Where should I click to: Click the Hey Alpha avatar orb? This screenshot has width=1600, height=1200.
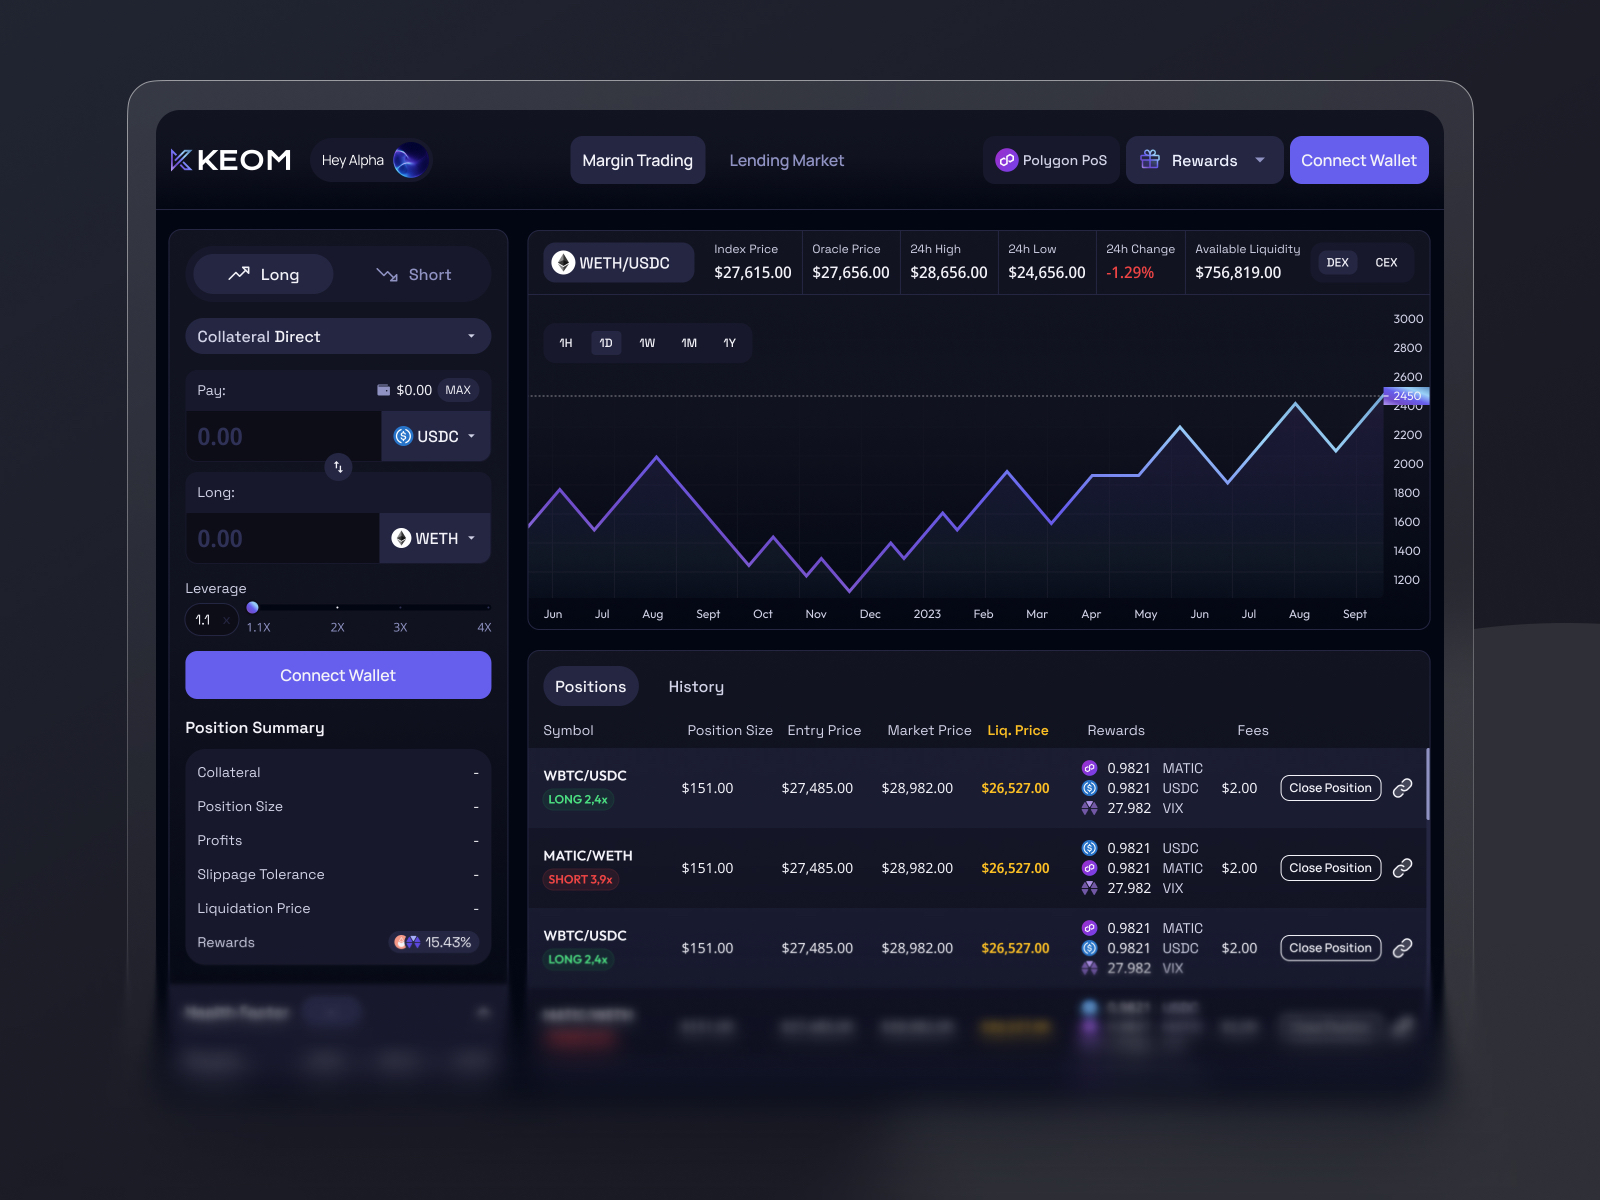click(x=410, y=160)
